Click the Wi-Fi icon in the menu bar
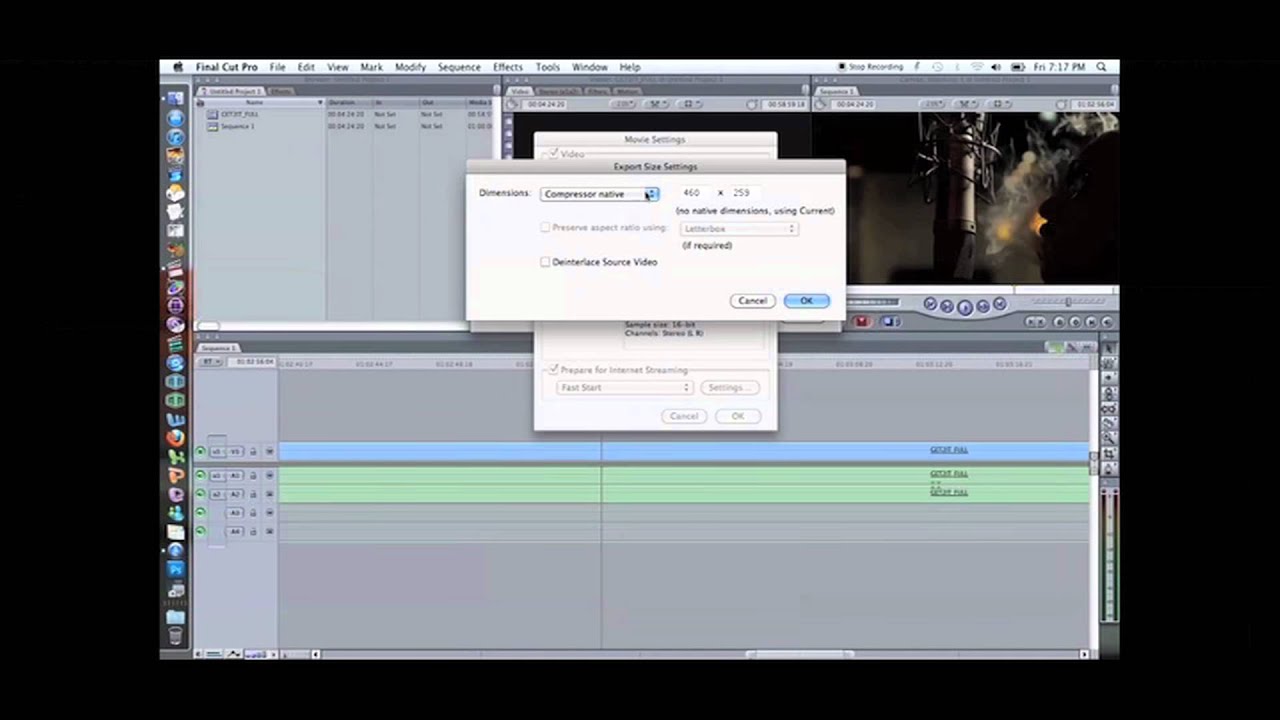 [977, 67]
